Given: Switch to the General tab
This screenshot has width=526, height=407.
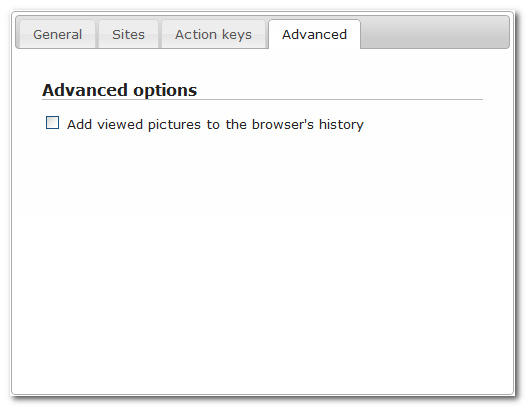Looking at the screenshot, I should 57,35.
